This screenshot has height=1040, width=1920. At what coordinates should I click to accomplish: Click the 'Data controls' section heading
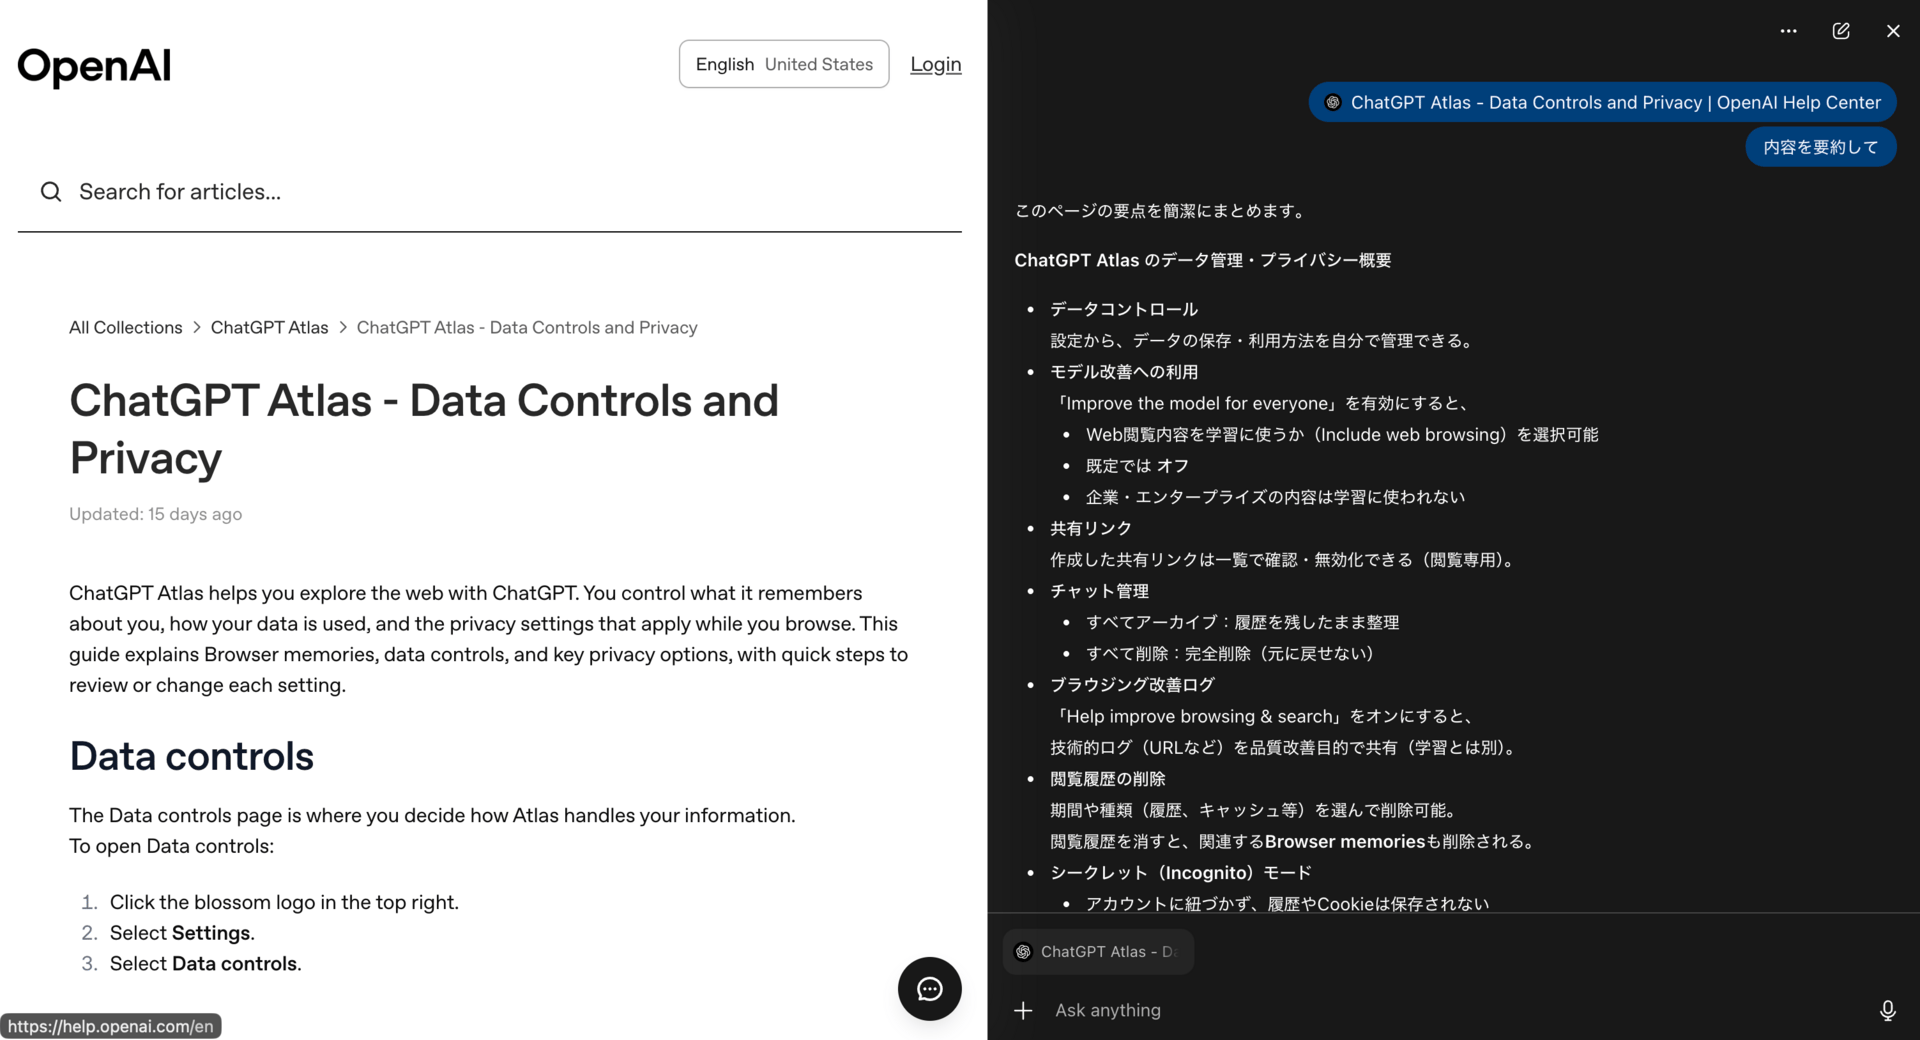[192, 757]
